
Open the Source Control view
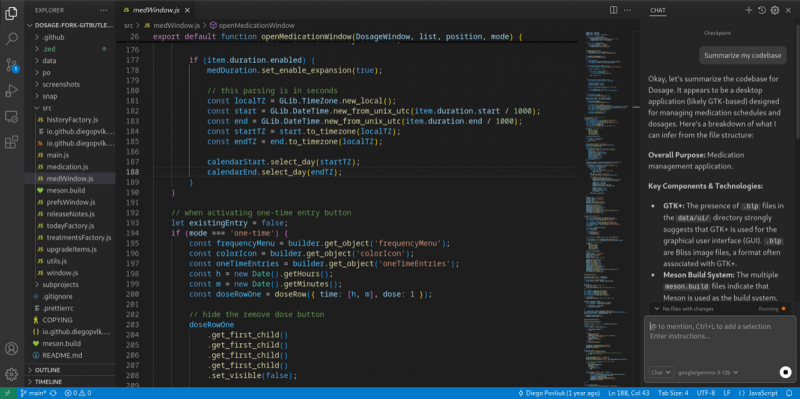coord(11,65)
